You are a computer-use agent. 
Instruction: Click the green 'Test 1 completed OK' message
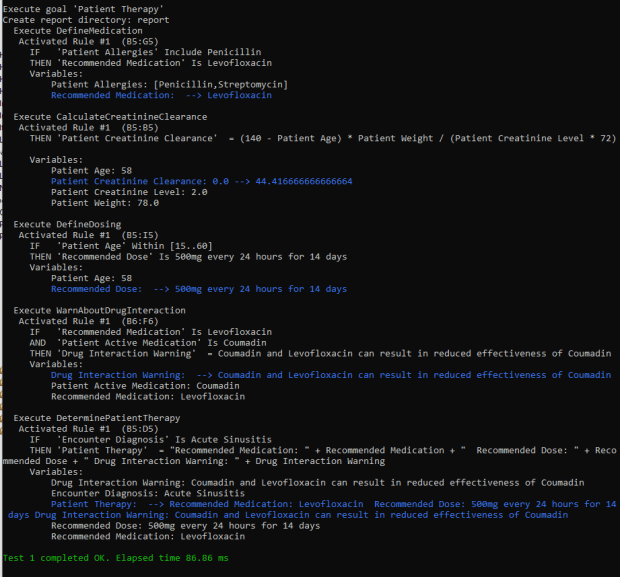115,557
